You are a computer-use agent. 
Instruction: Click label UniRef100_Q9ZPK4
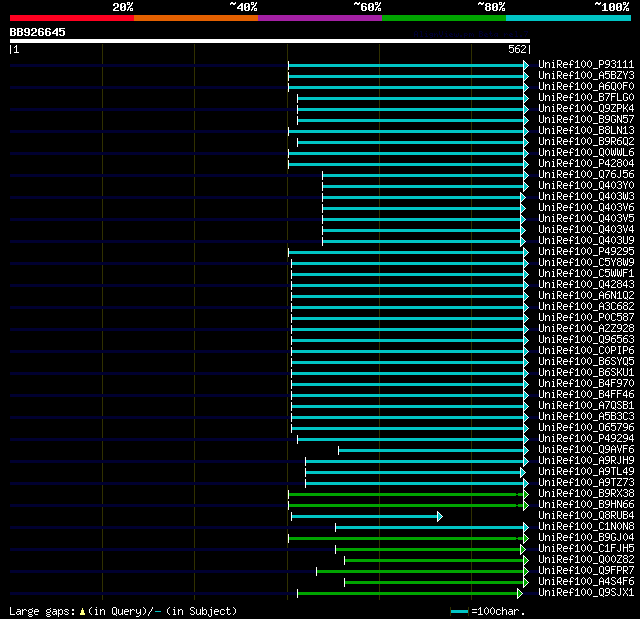[586, 109]
